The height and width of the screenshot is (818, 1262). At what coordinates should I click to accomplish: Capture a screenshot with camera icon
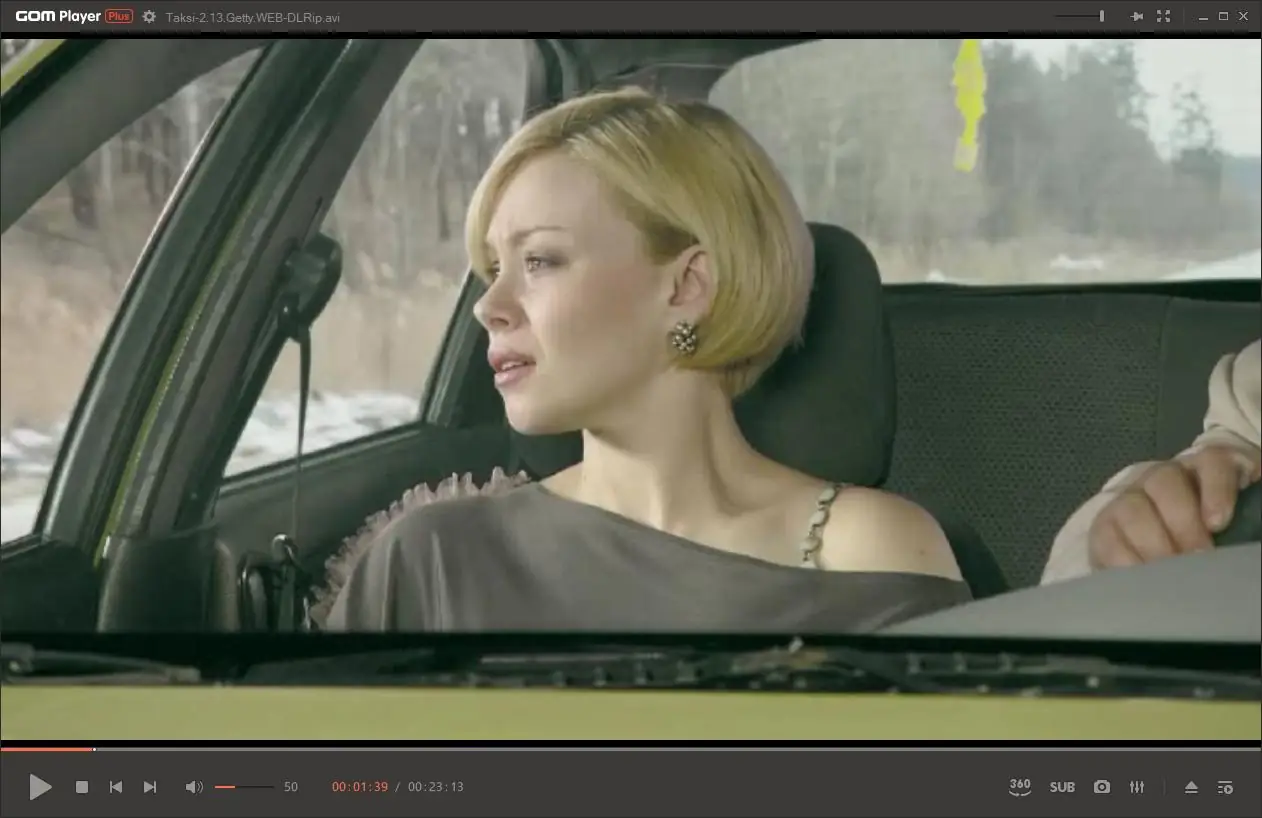pos(1101,787)
